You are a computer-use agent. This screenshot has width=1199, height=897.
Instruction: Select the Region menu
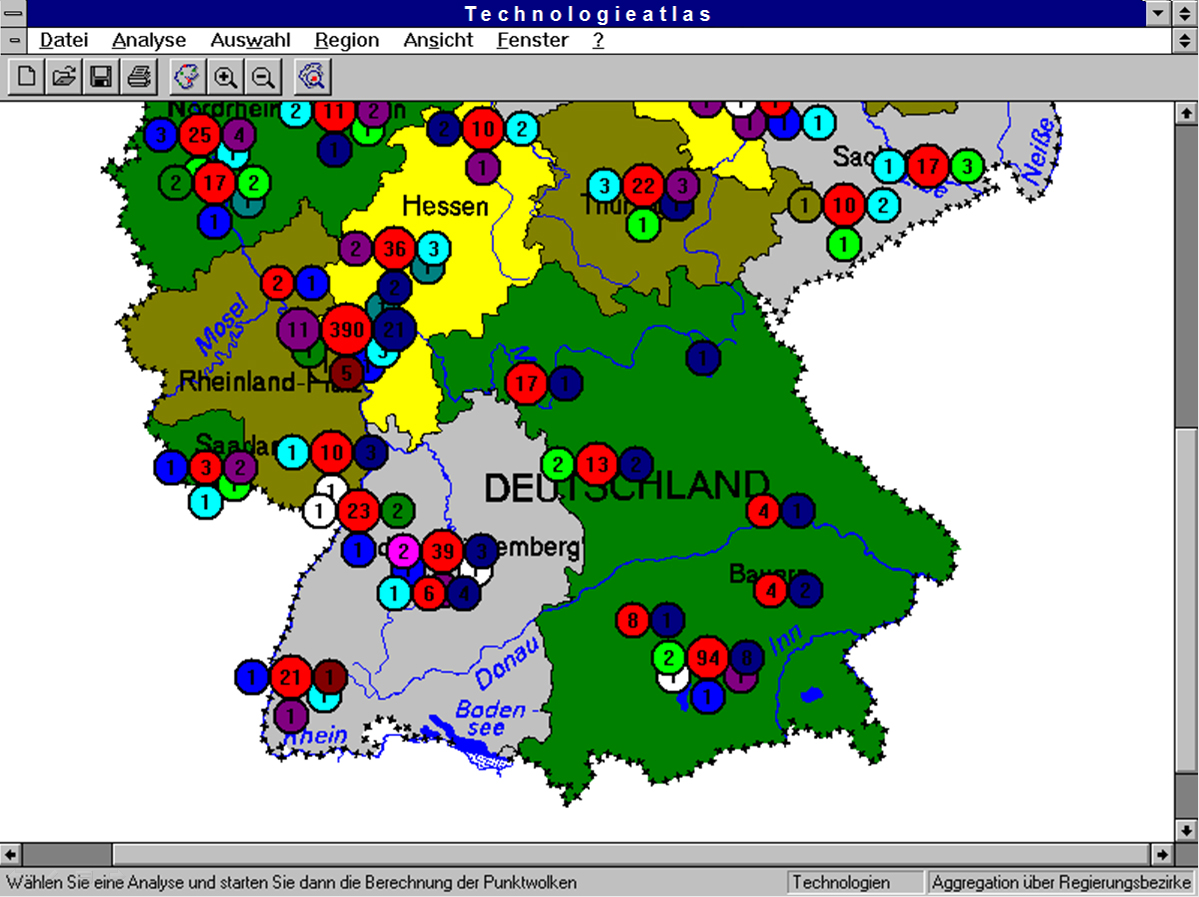coord(347,41)
